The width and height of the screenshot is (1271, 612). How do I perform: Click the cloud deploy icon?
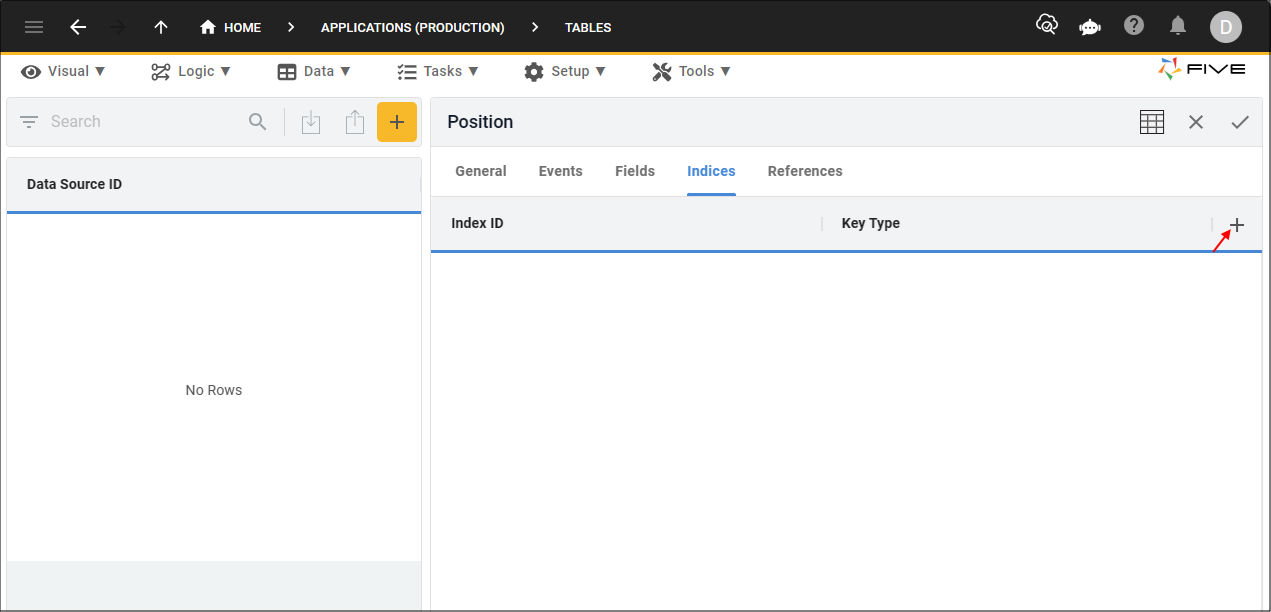[1046, 27]
